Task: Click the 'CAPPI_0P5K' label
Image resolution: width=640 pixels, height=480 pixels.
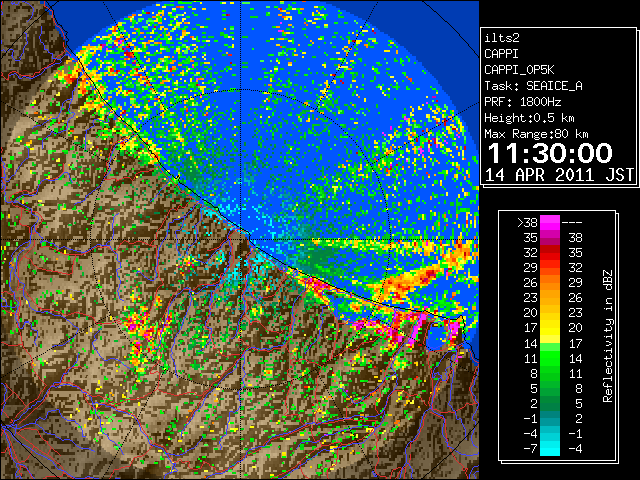Action: point(519,70)
